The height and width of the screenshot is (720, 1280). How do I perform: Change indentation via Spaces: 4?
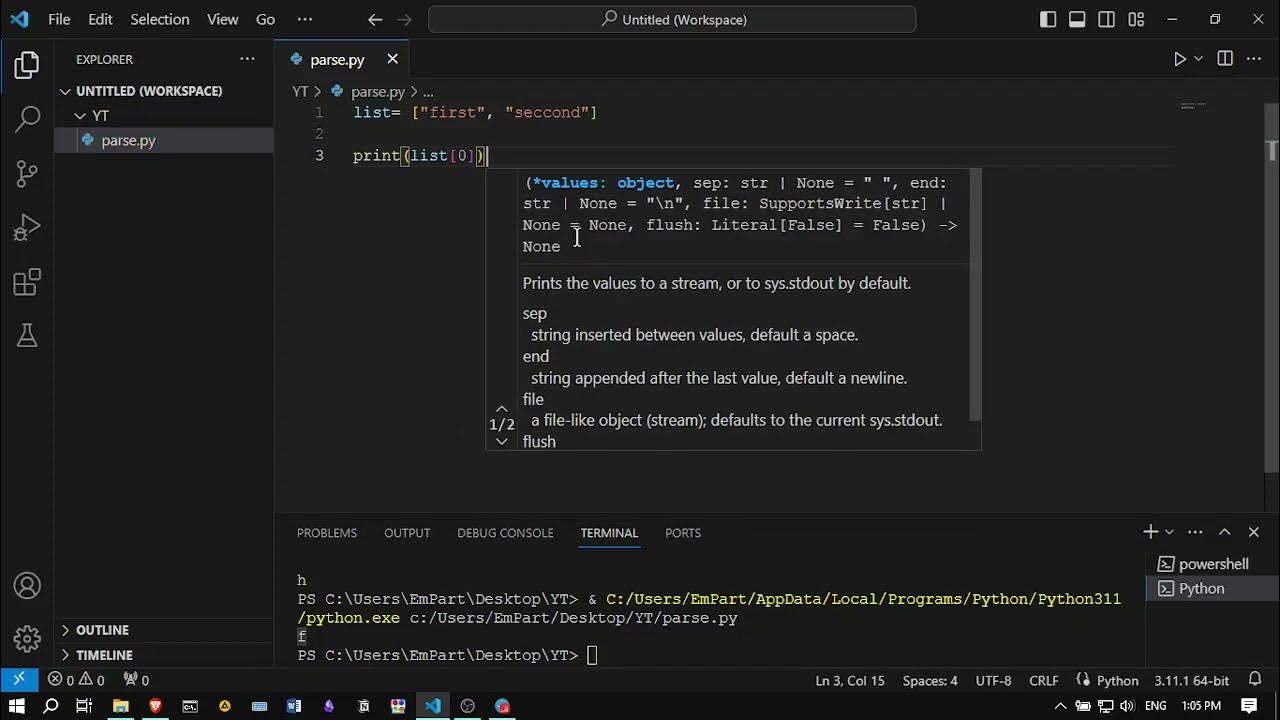(x=930, y=680)
